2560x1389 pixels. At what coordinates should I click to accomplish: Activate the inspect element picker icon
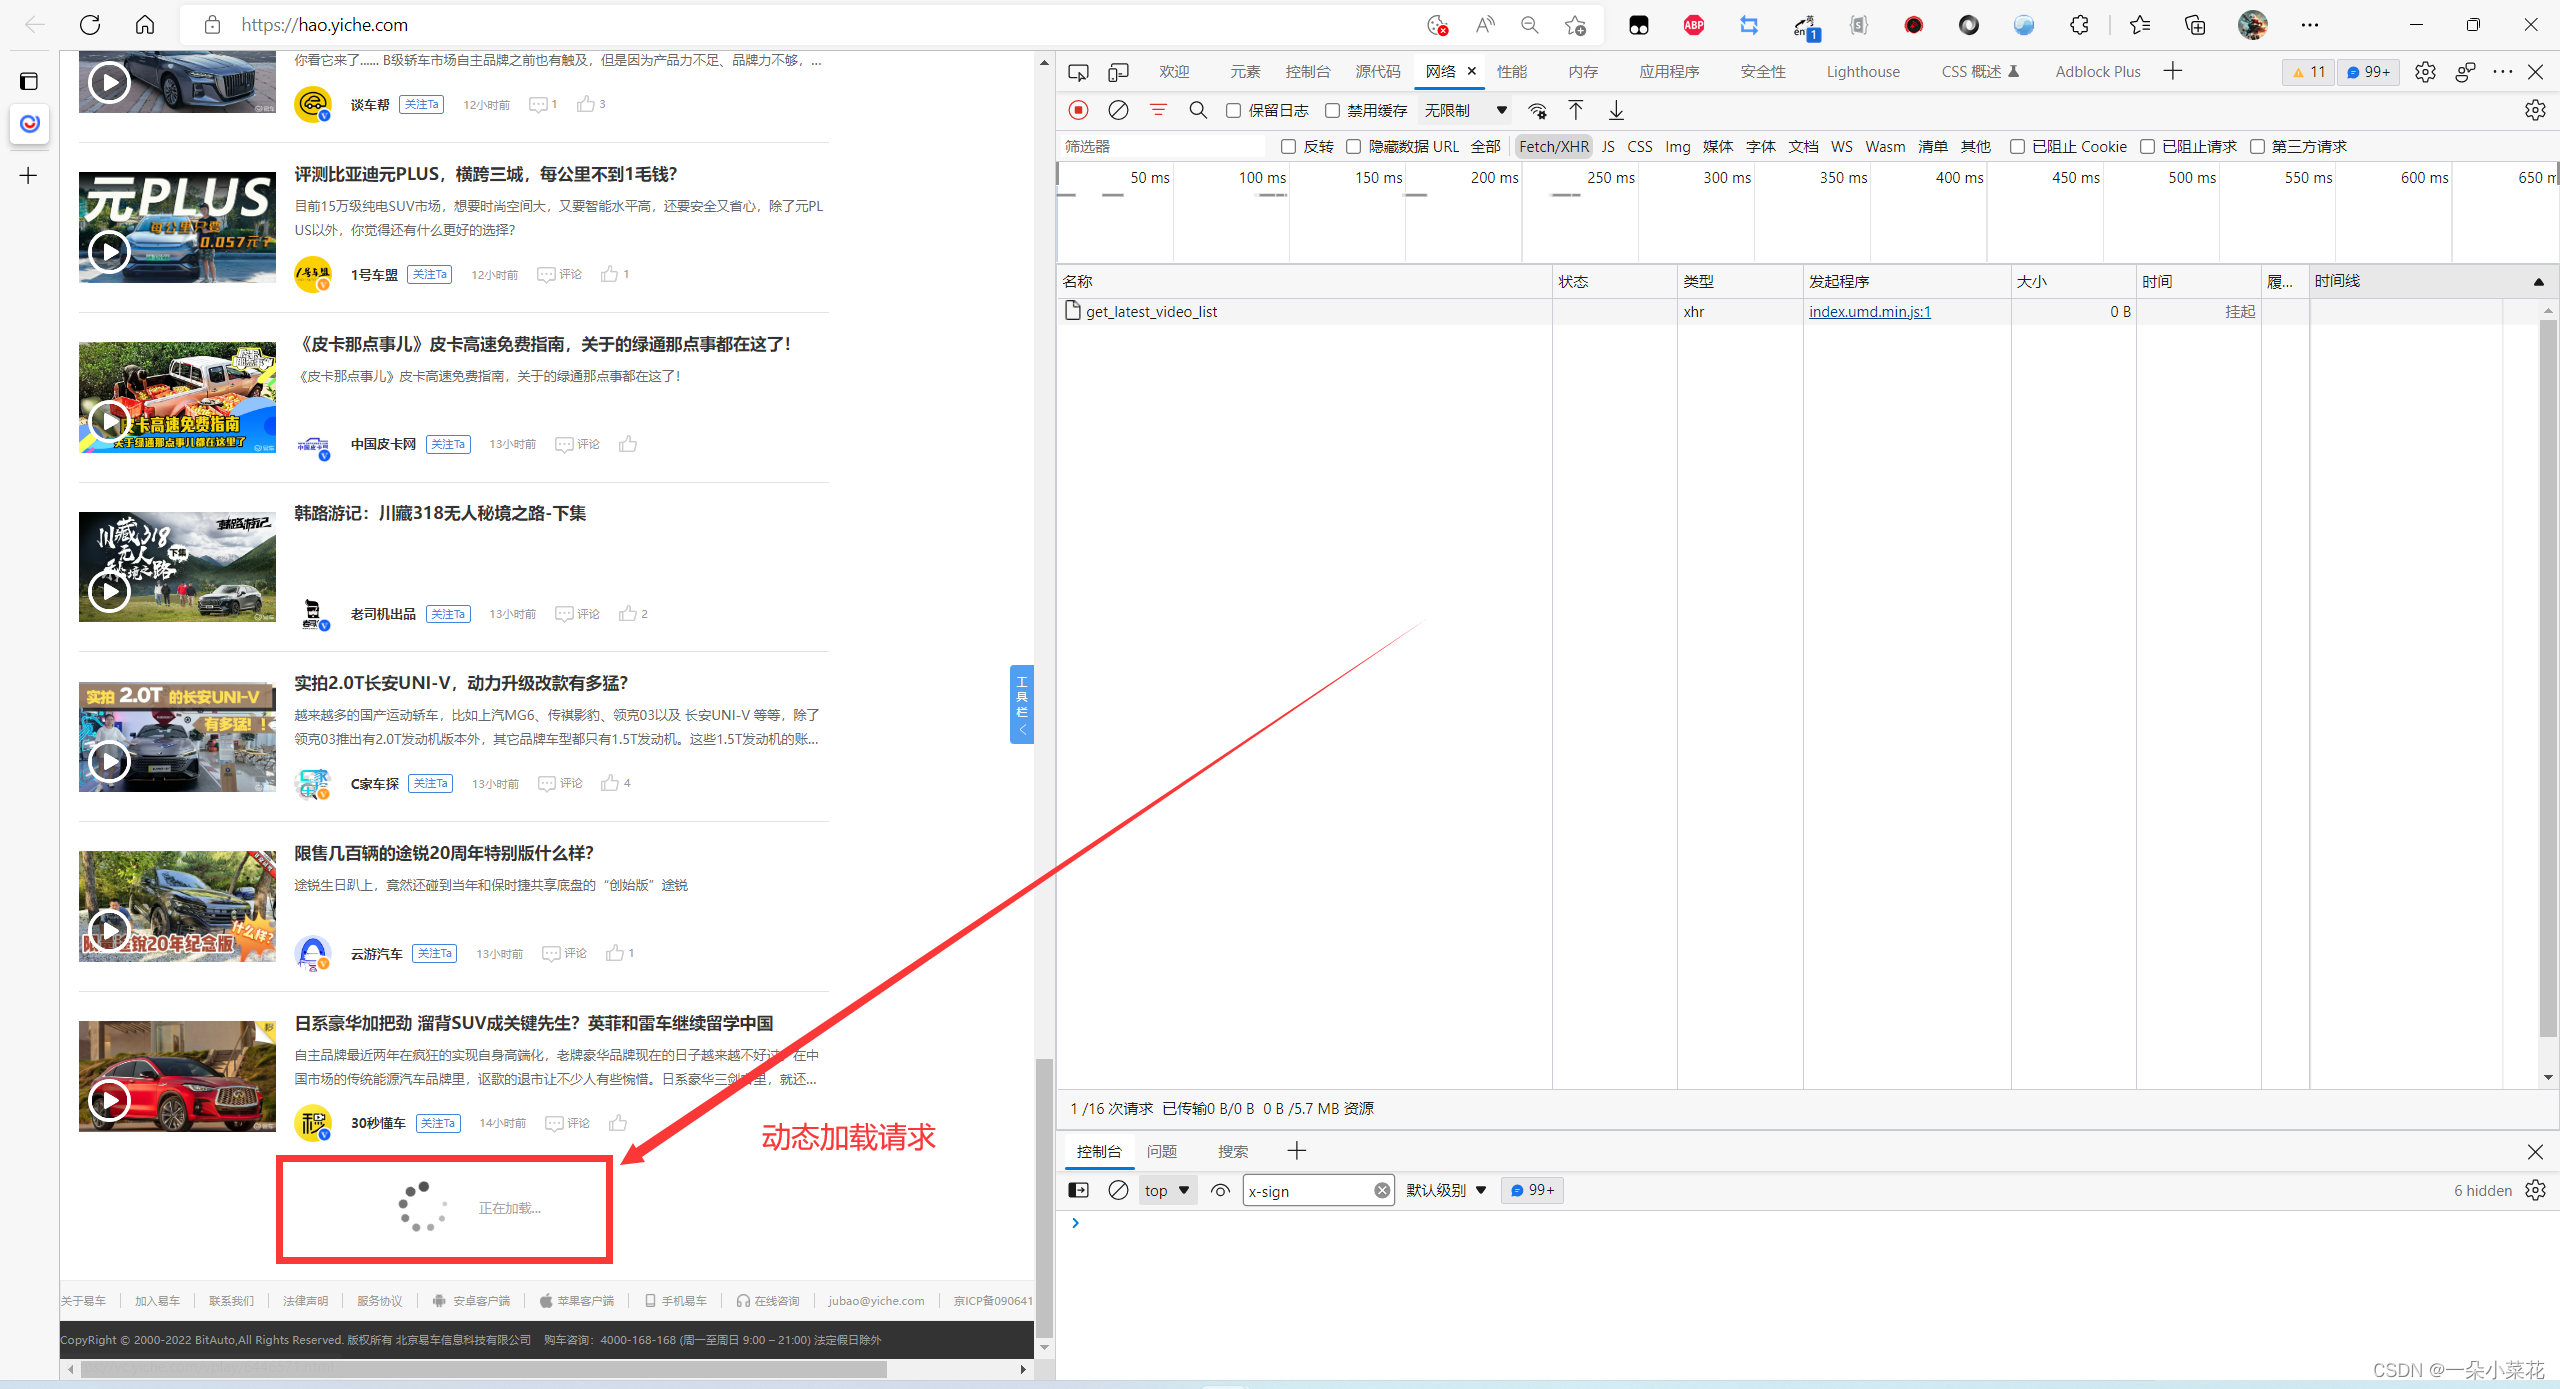pyautogui.click(x=1078, y=72)
